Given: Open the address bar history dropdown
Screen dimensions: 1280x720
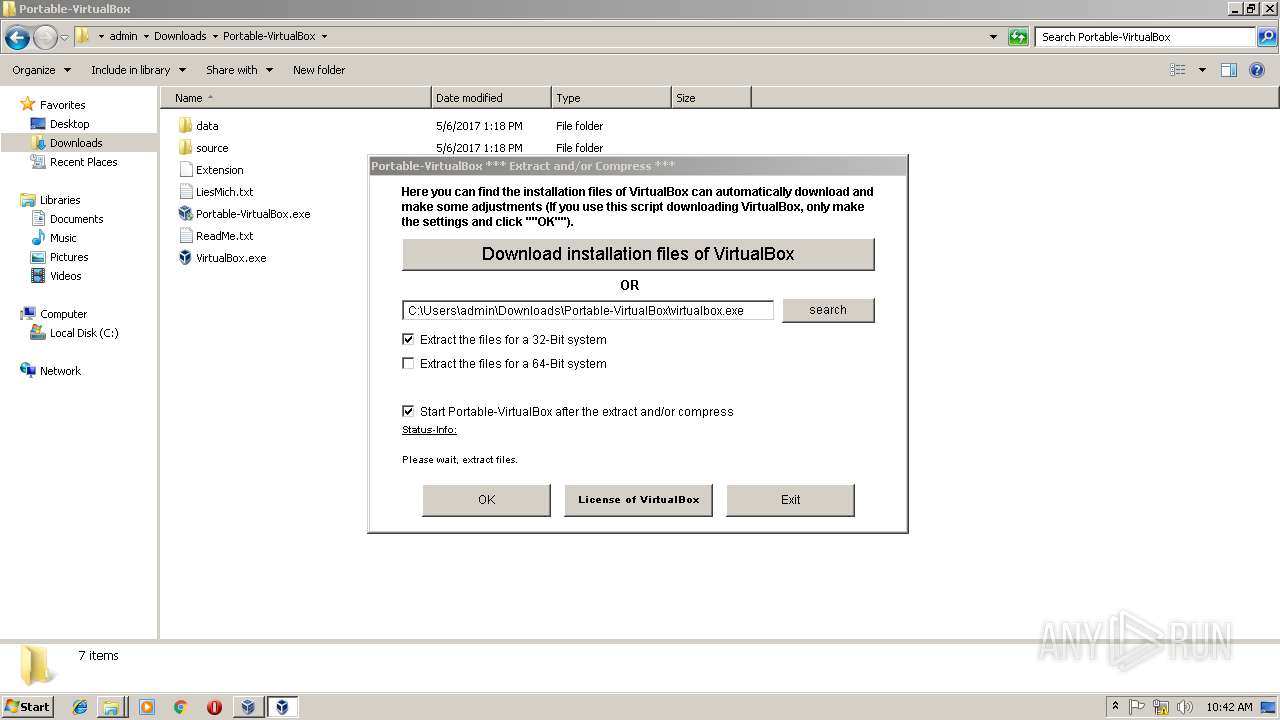Looking at the screenshot, I should pyautogui.click(x=993, y=37).
